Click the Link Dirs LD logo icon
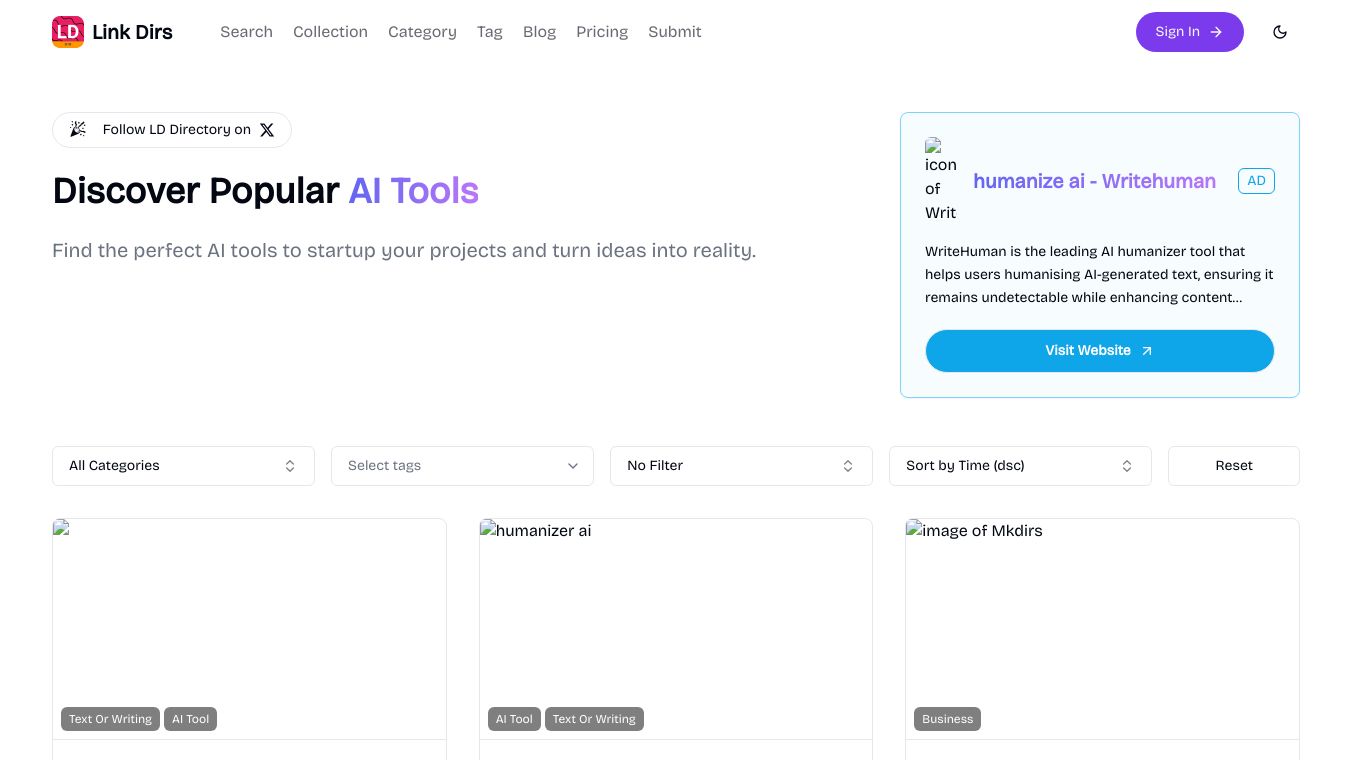 click(x=68, y=32)
